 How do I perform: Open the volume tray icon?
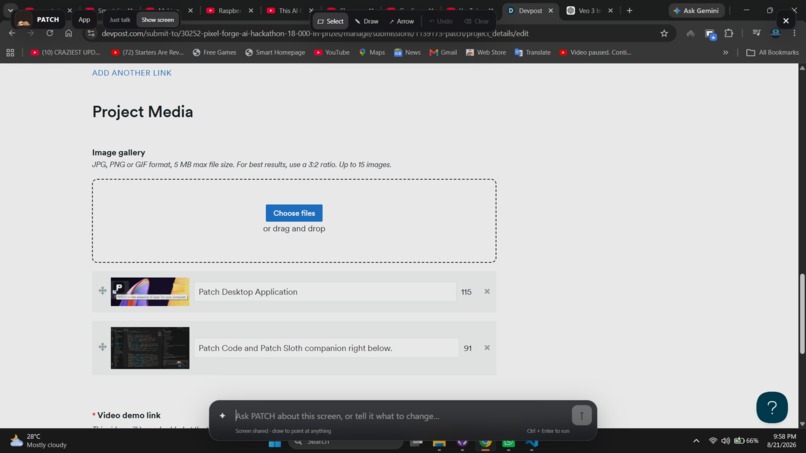[x=725, y=441]
